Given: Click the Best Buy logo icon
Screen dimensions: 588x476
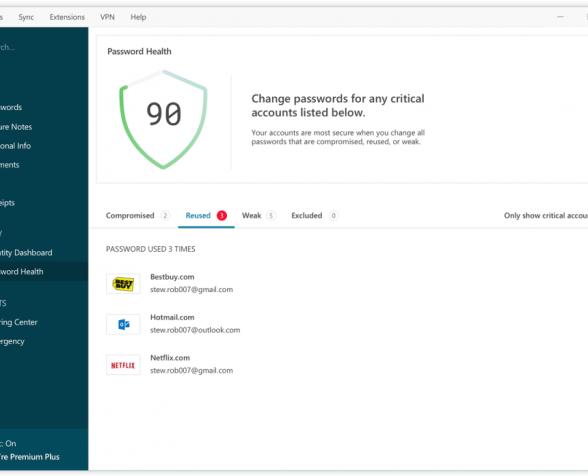Looking at the screenshot, I should [123, 284].
